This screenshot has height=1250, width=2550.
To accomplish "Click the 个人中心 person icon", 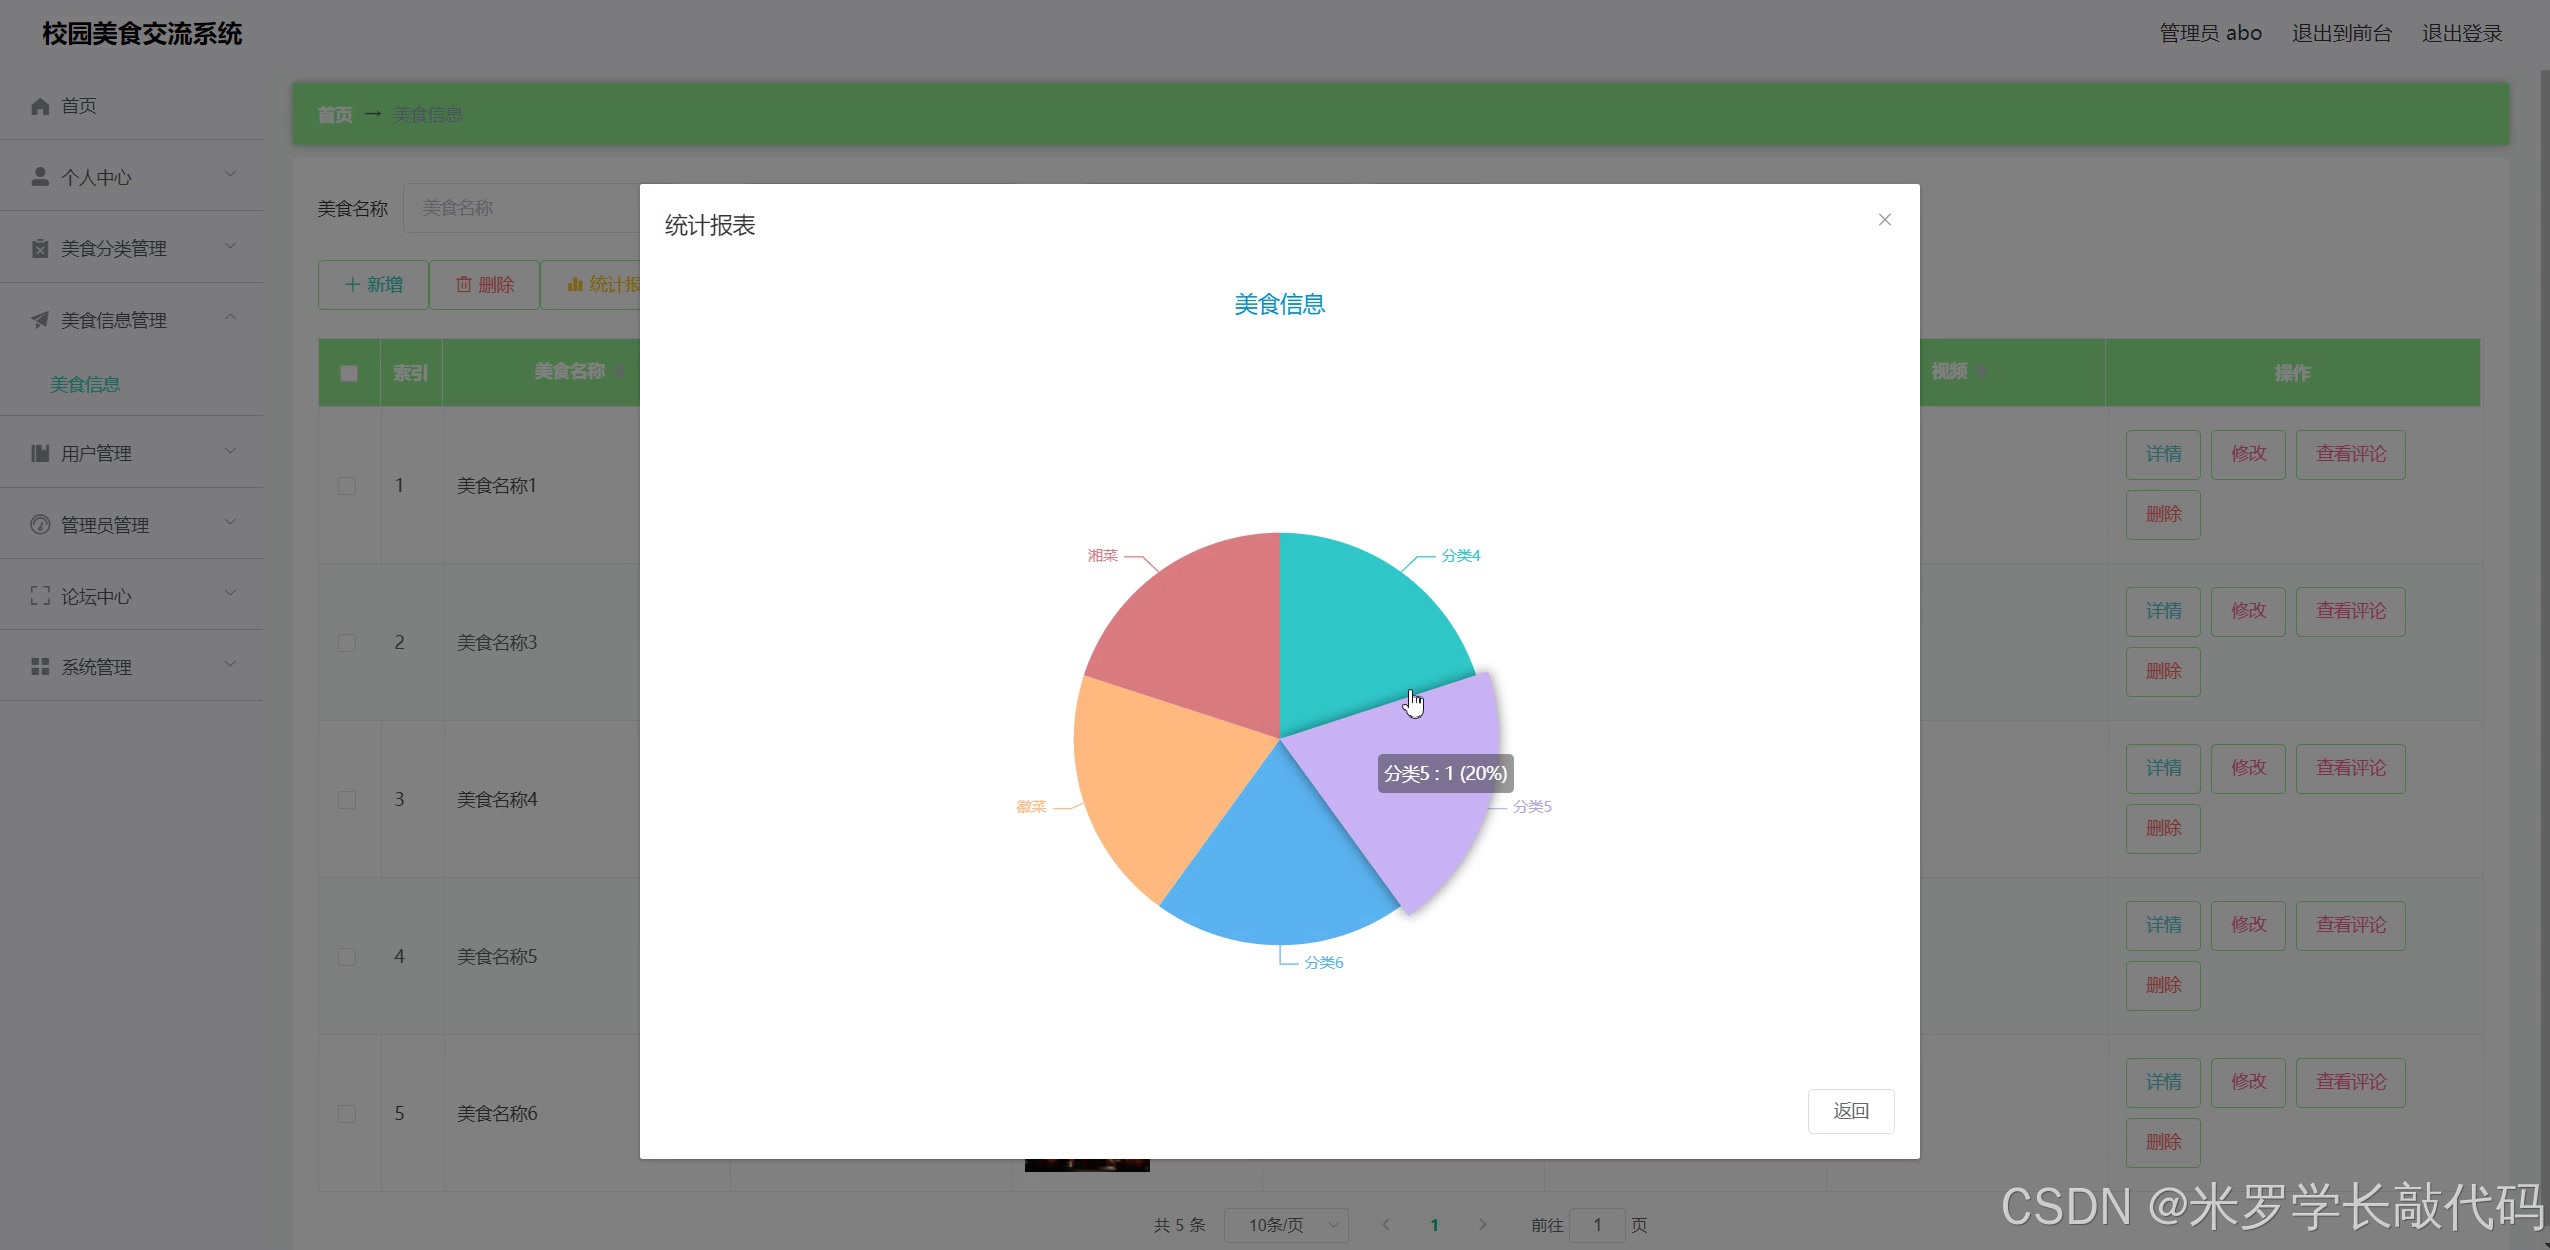I will [40, 176].
